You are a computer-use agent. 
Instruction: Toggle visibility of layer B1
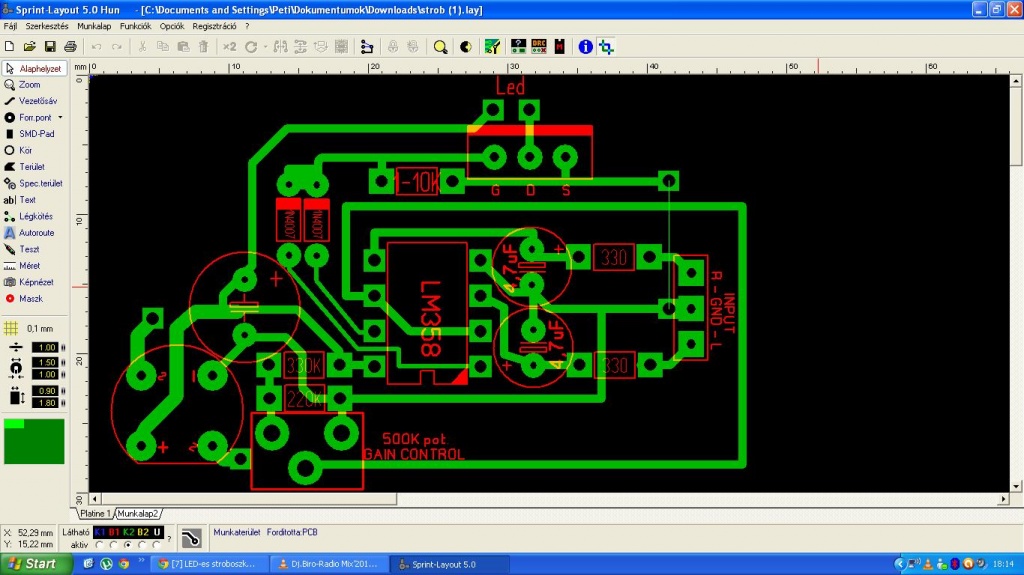pos(114,533)
